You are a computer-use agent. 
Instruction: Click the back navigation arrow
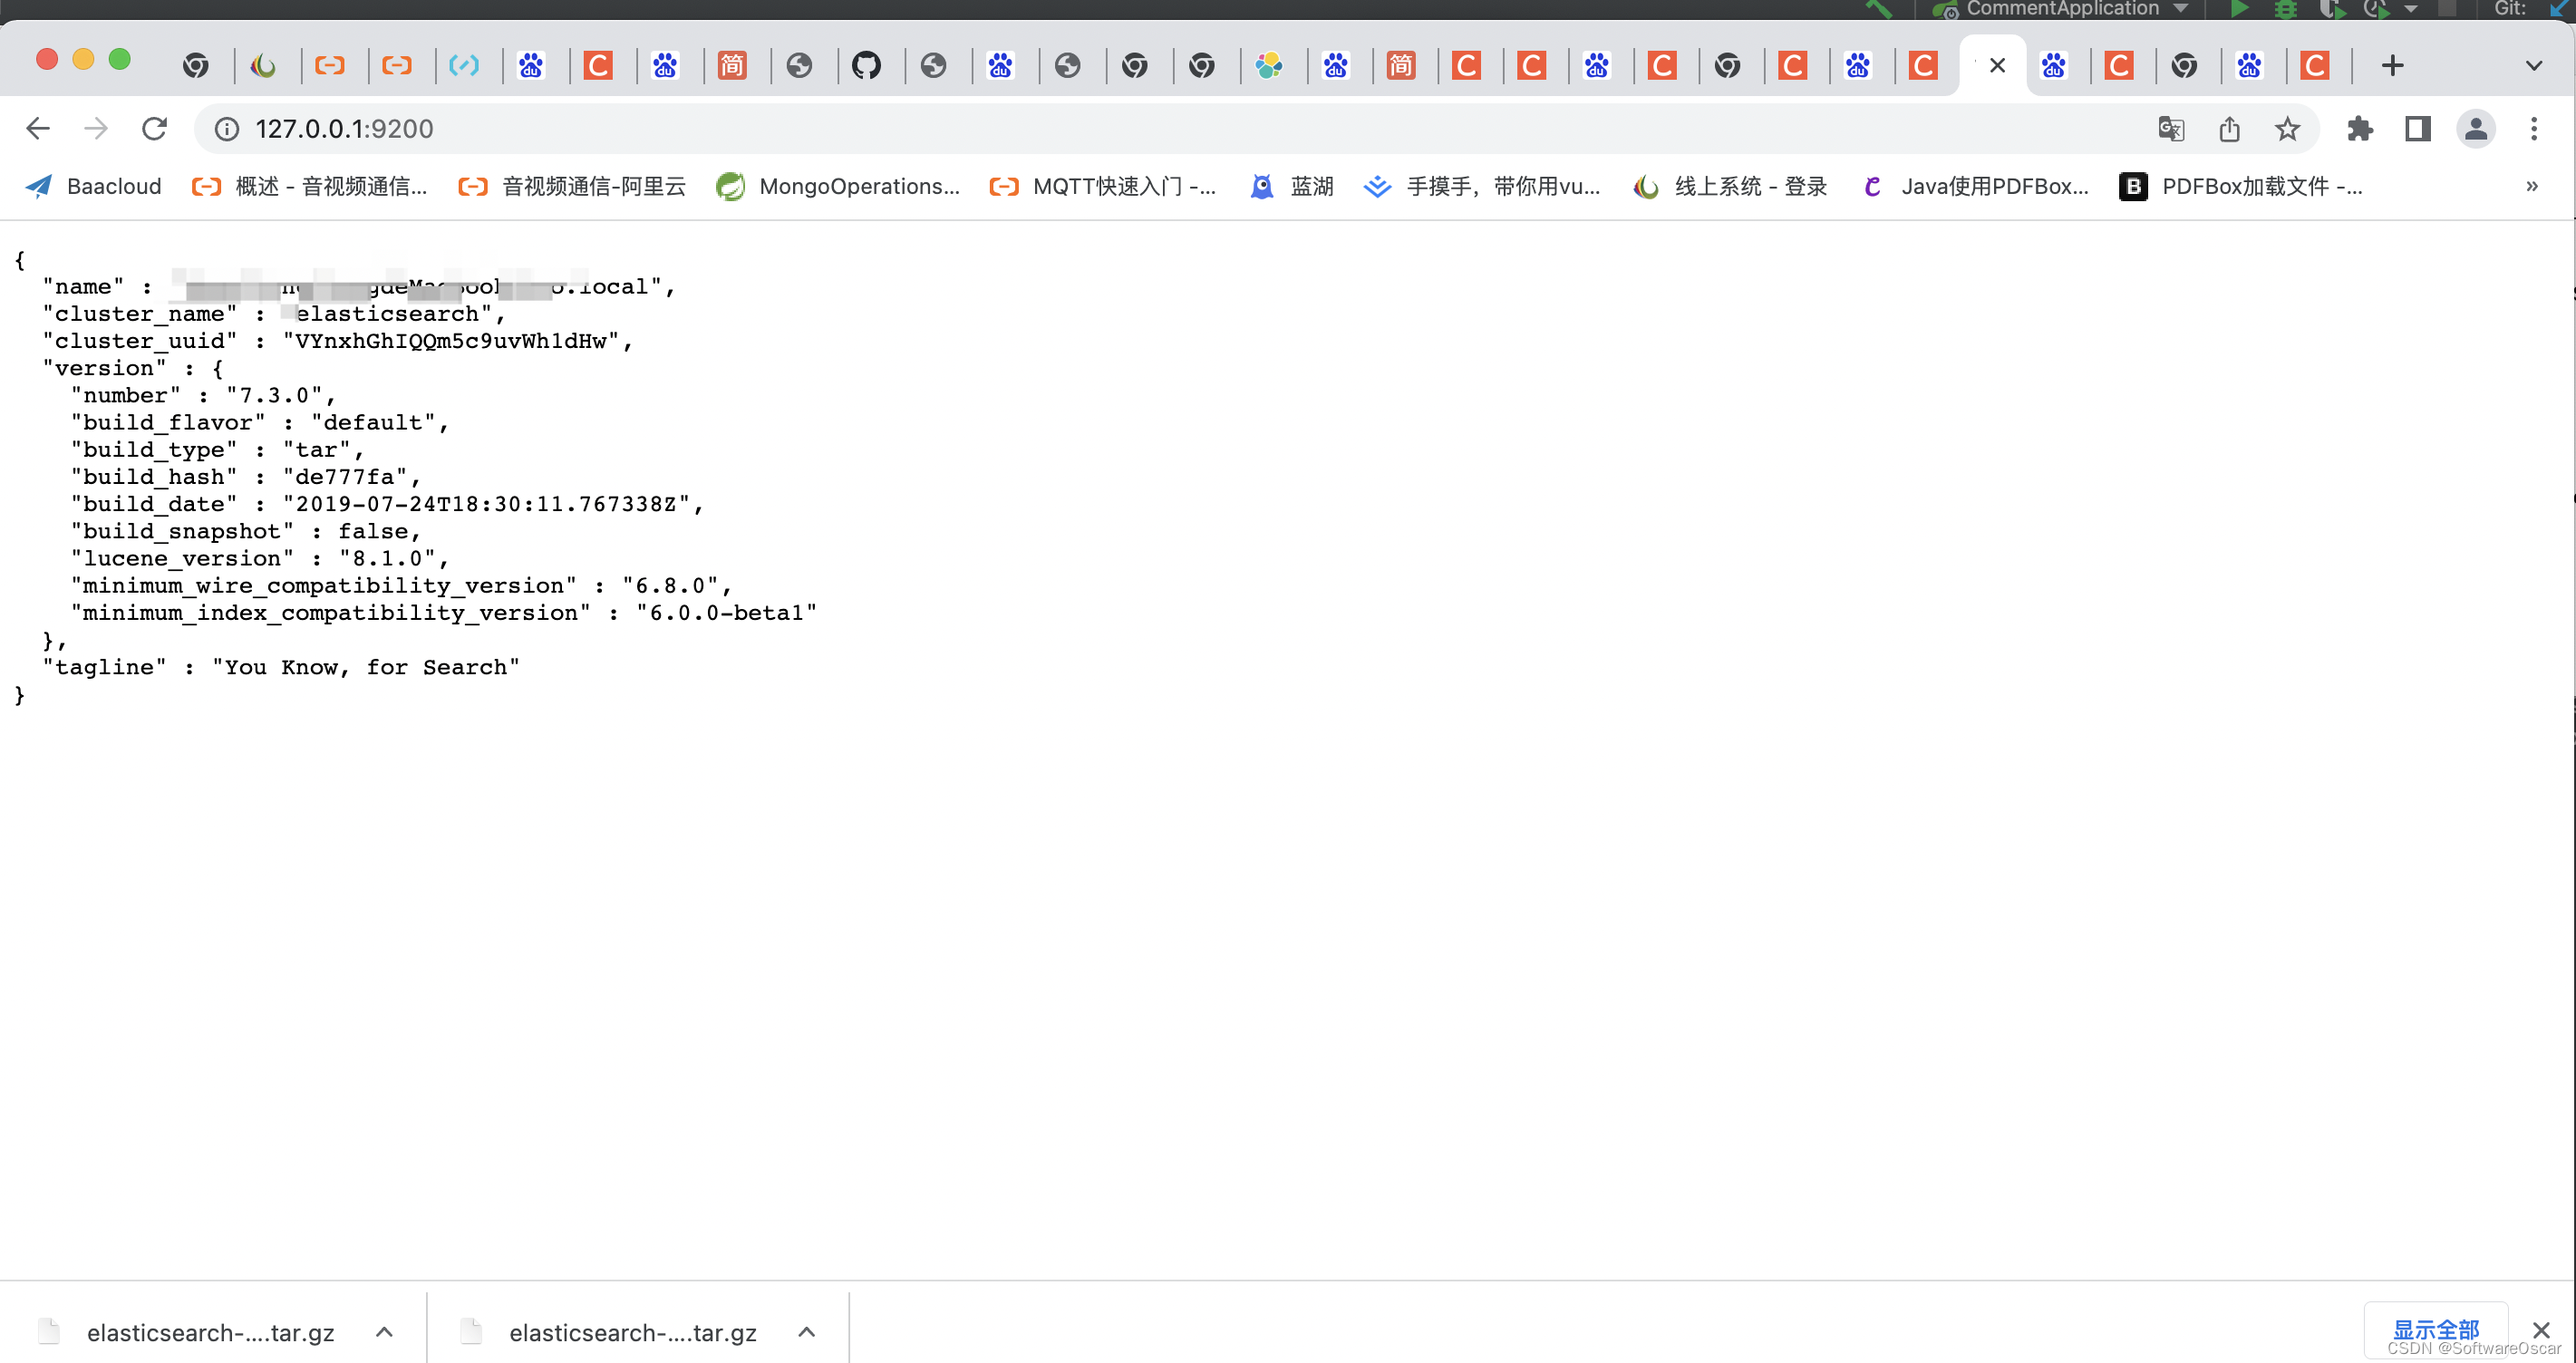tap(38, 129)
